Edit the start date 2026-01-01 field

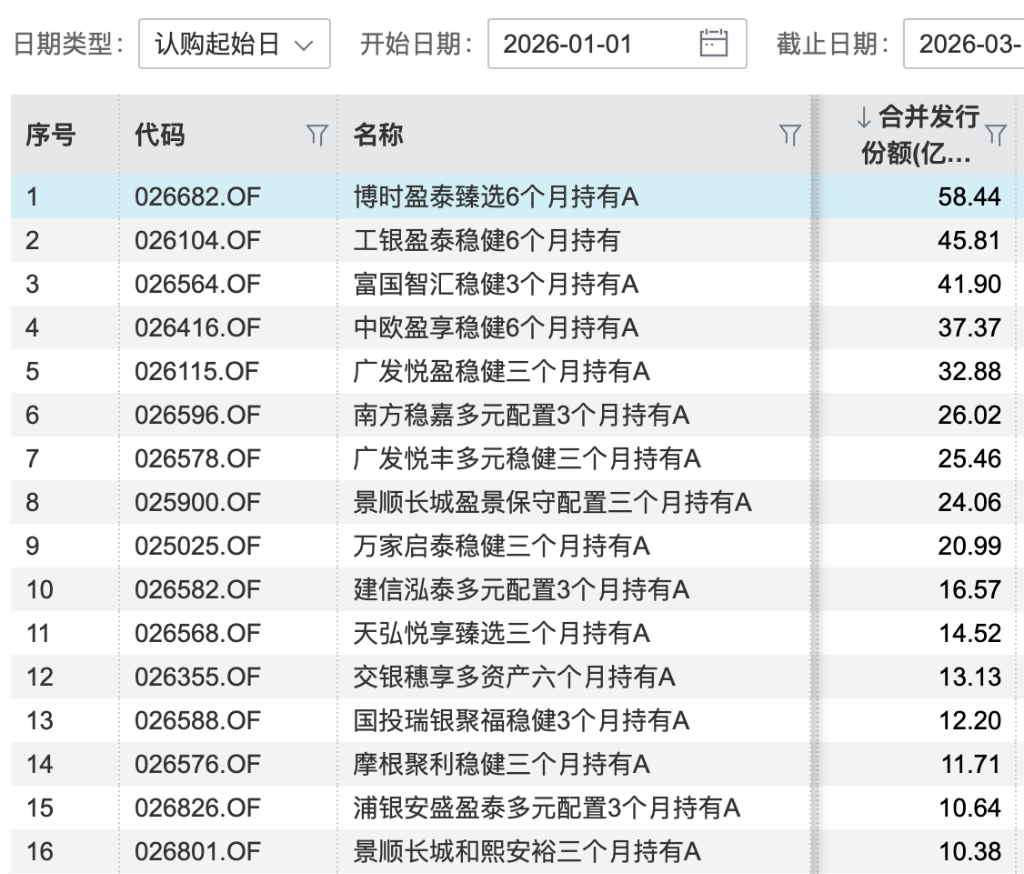pos(616,44)
